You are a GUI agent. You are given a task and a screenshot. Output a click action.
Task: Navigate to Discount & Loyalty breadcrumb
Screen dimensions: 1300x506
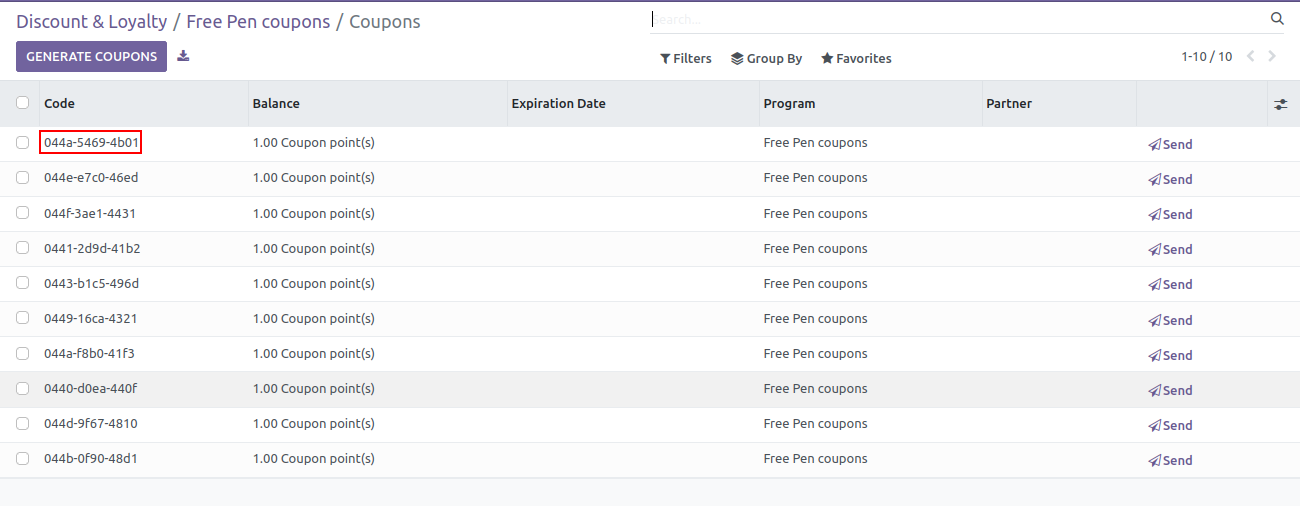click(92, 21)
